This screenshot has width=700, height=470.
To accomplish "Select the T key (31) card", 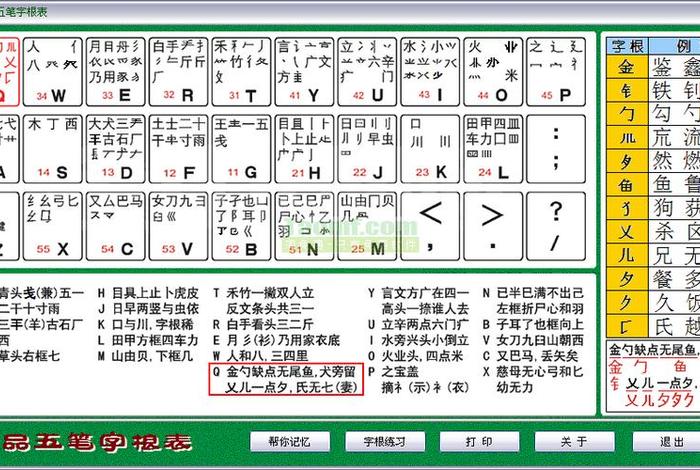I will (x=242, y=72).
